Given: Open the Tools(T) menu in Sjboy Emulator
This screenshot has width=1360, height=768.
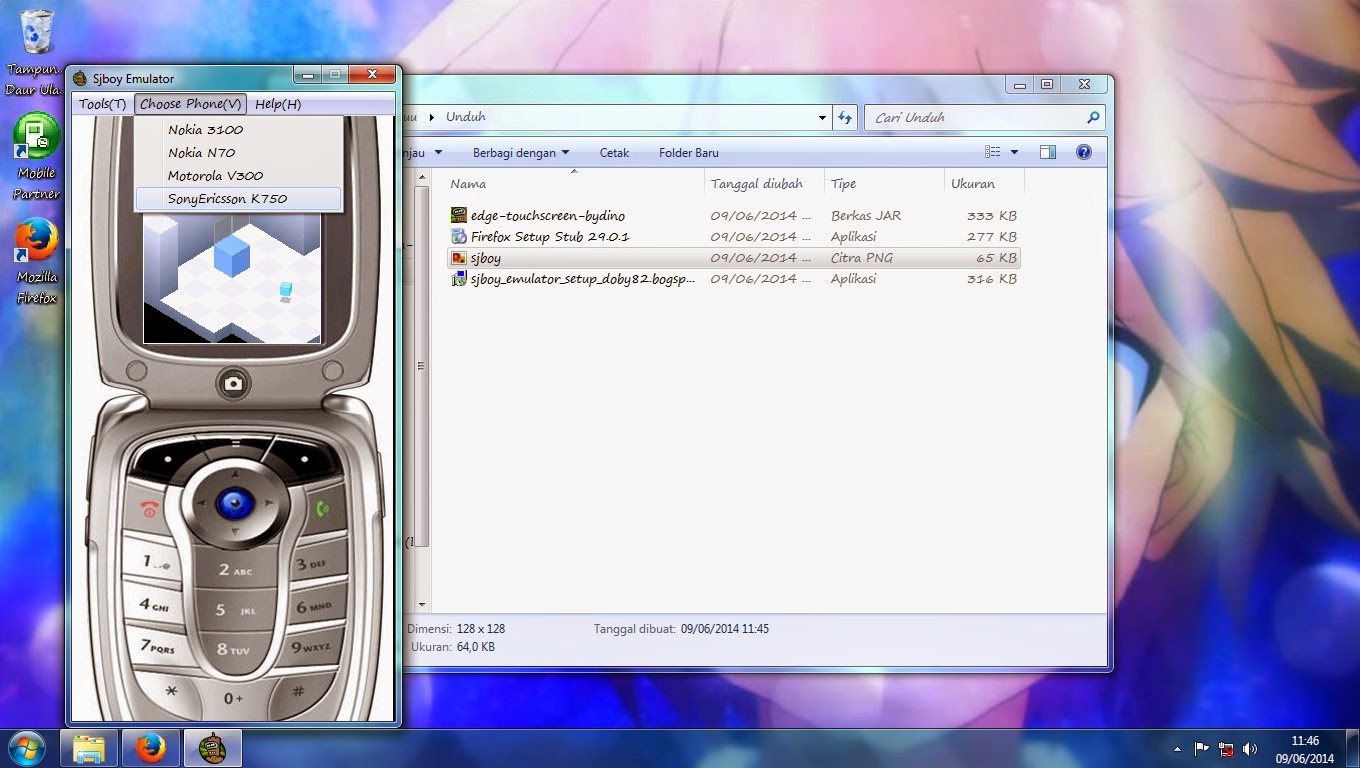Looking at the screenshot, I should click(x=103, y=104).
